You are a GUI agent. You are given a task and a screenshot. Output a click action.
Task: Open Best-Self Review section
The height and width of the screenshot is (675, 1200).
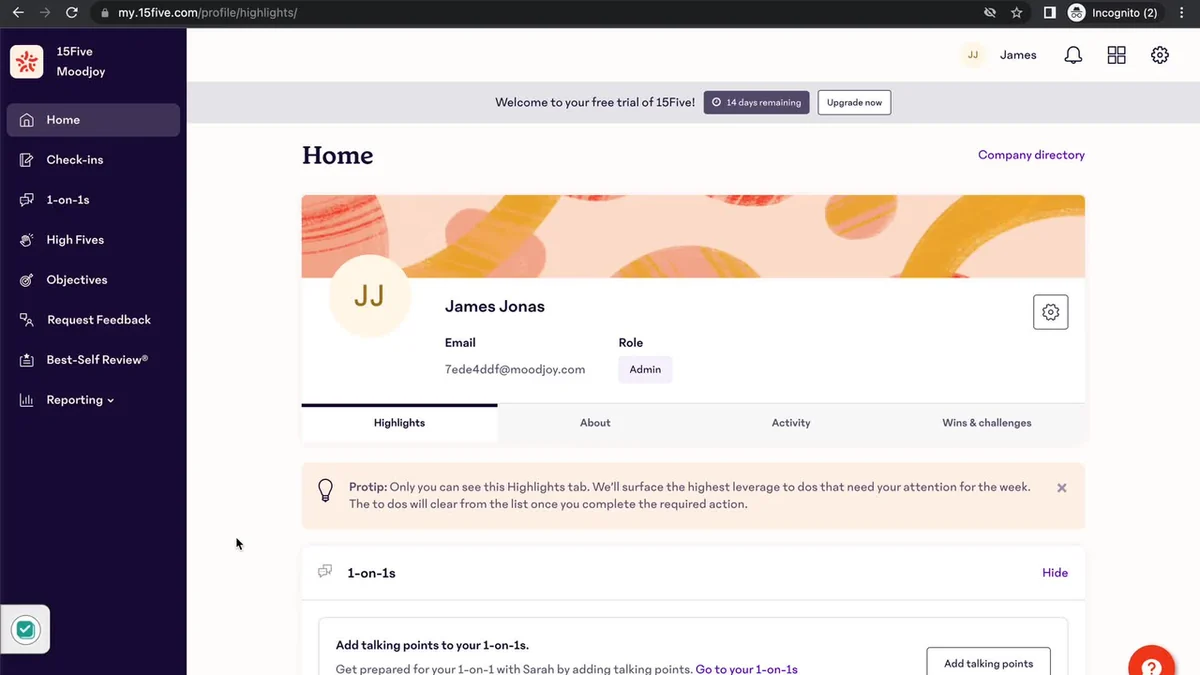tap(93, 360)
